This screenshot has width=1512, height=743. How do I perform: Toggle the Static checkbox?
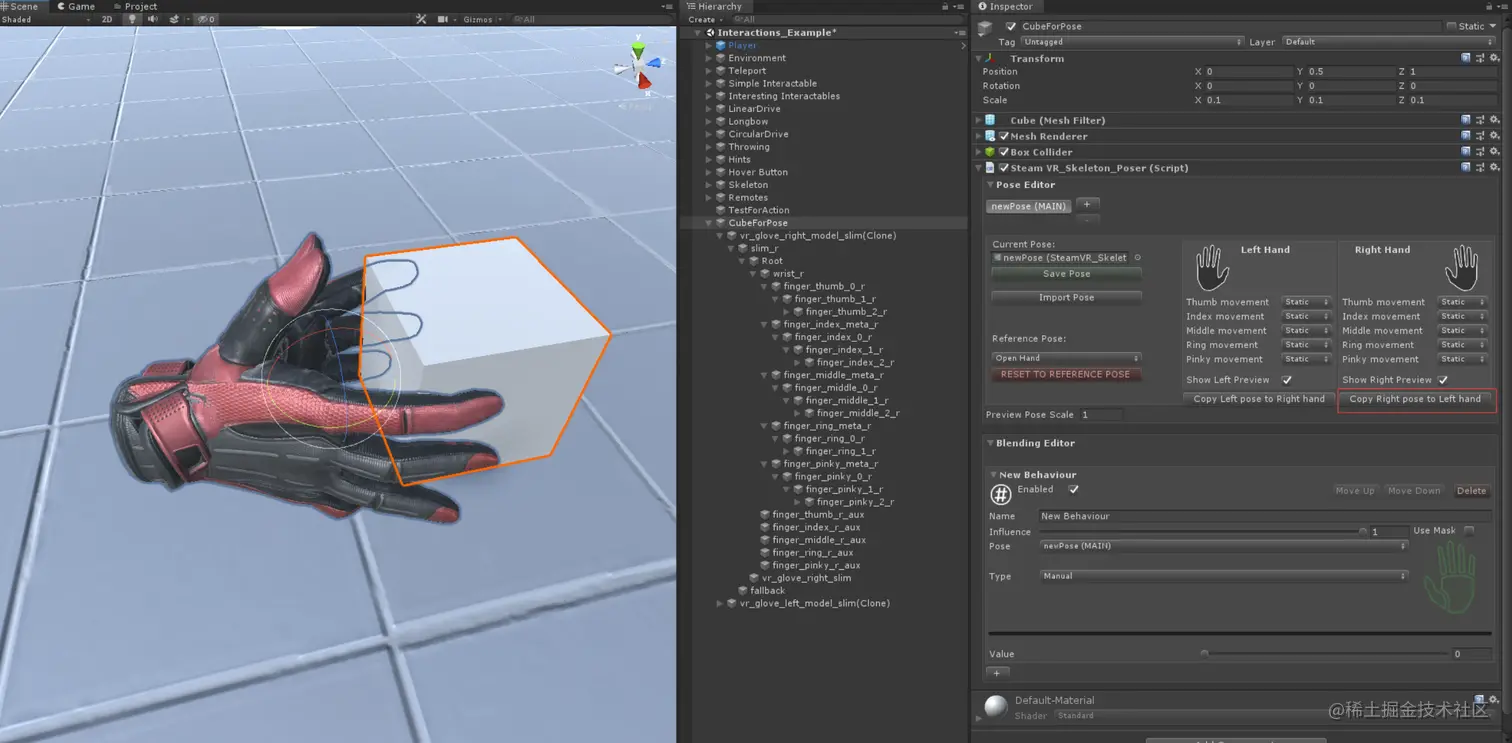pyautogui.click(x=1452, y=26)
